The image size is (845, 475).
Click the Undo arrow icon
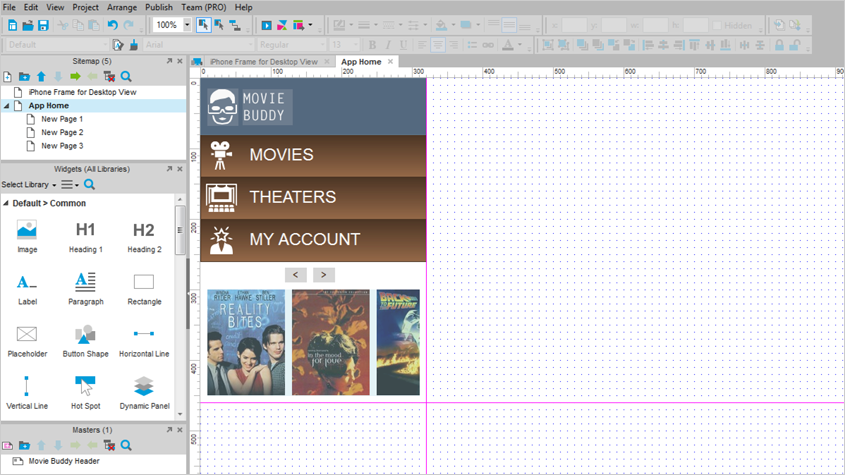113,25
